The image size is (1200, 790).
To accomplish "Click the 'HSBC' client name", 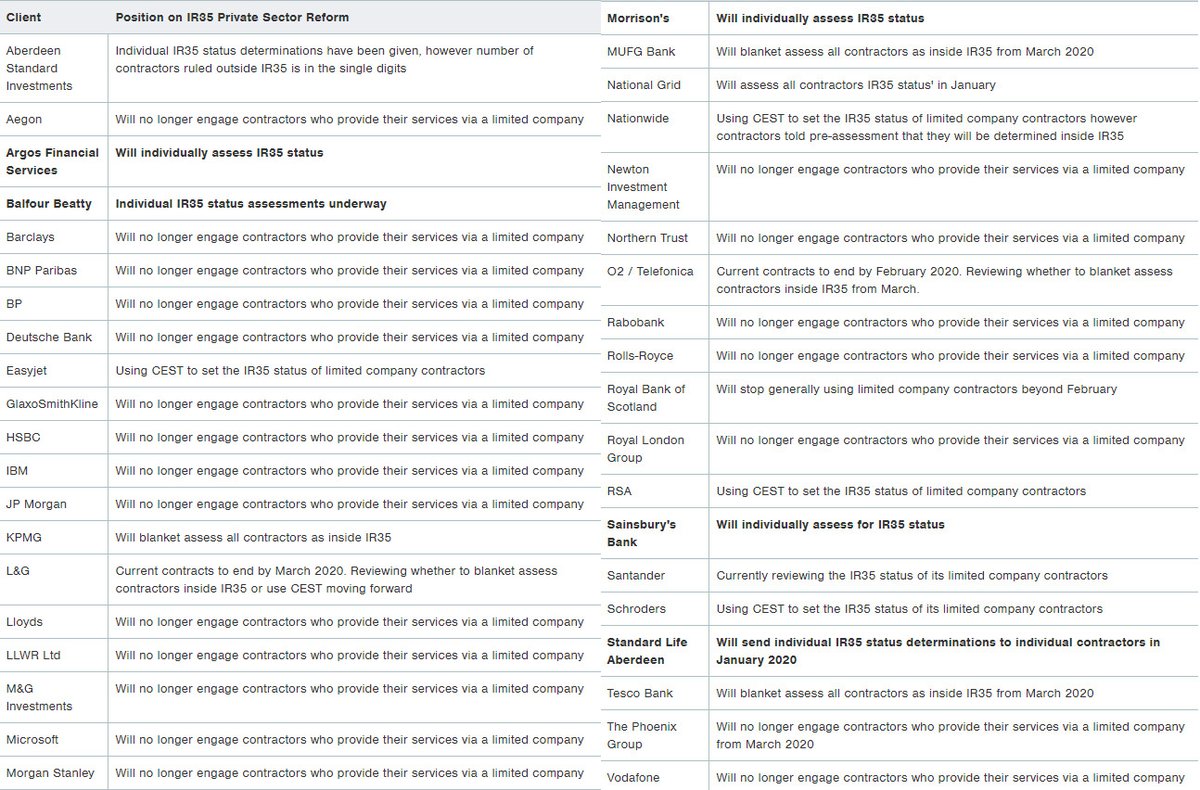I will tap(23, 437).
